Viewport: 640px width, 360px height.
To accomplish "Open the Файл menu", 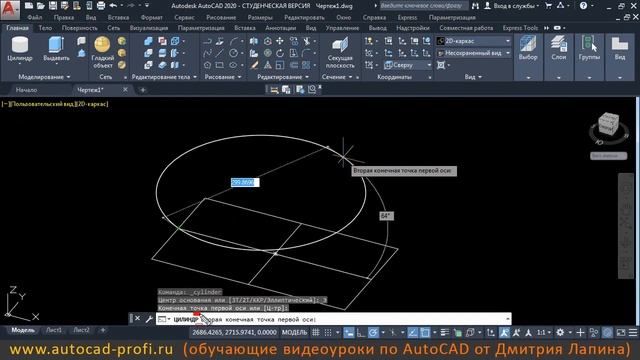I will (x=35, y=18).
